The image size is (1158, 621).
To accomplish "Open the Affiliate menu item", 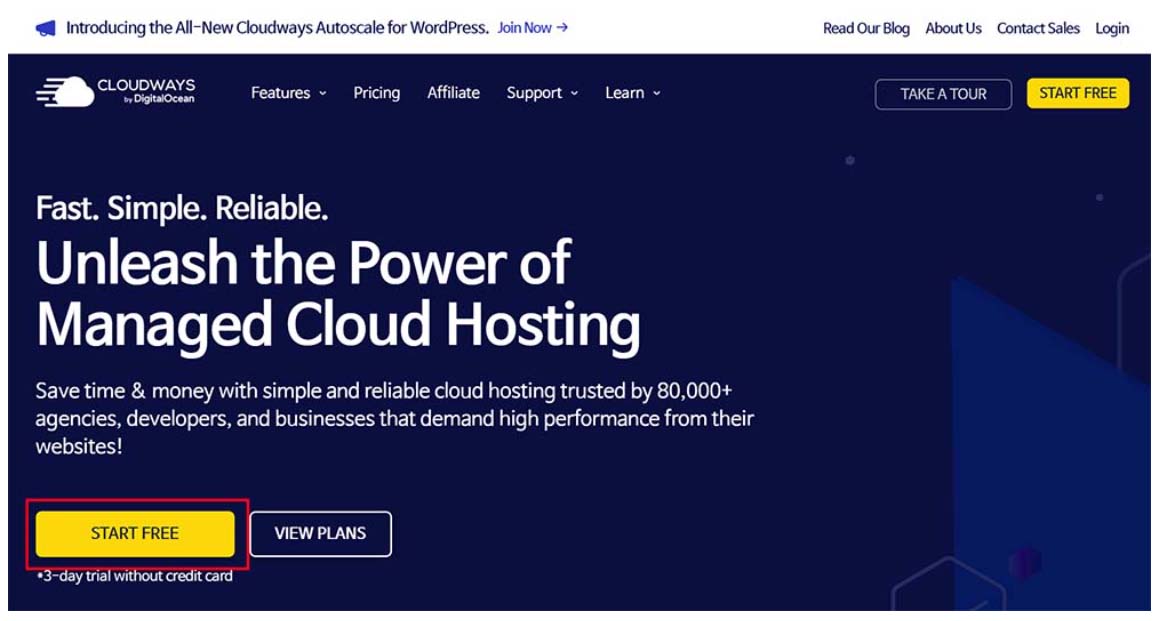I will pos(453,93).
